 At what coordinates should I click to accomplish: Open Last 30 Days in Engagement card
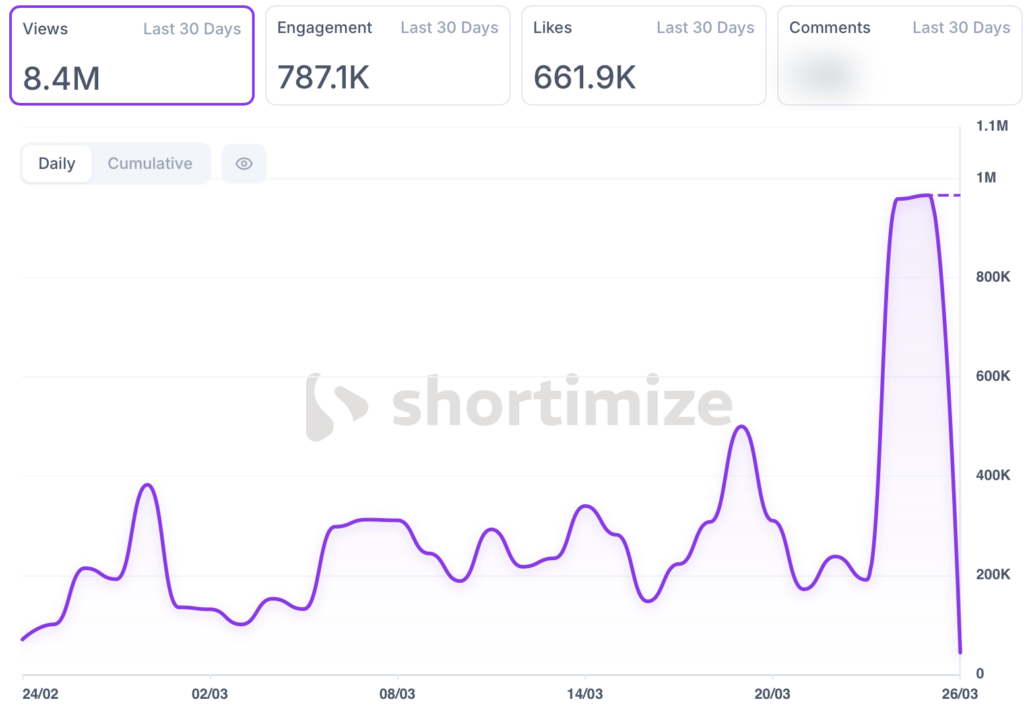(449, 28)
